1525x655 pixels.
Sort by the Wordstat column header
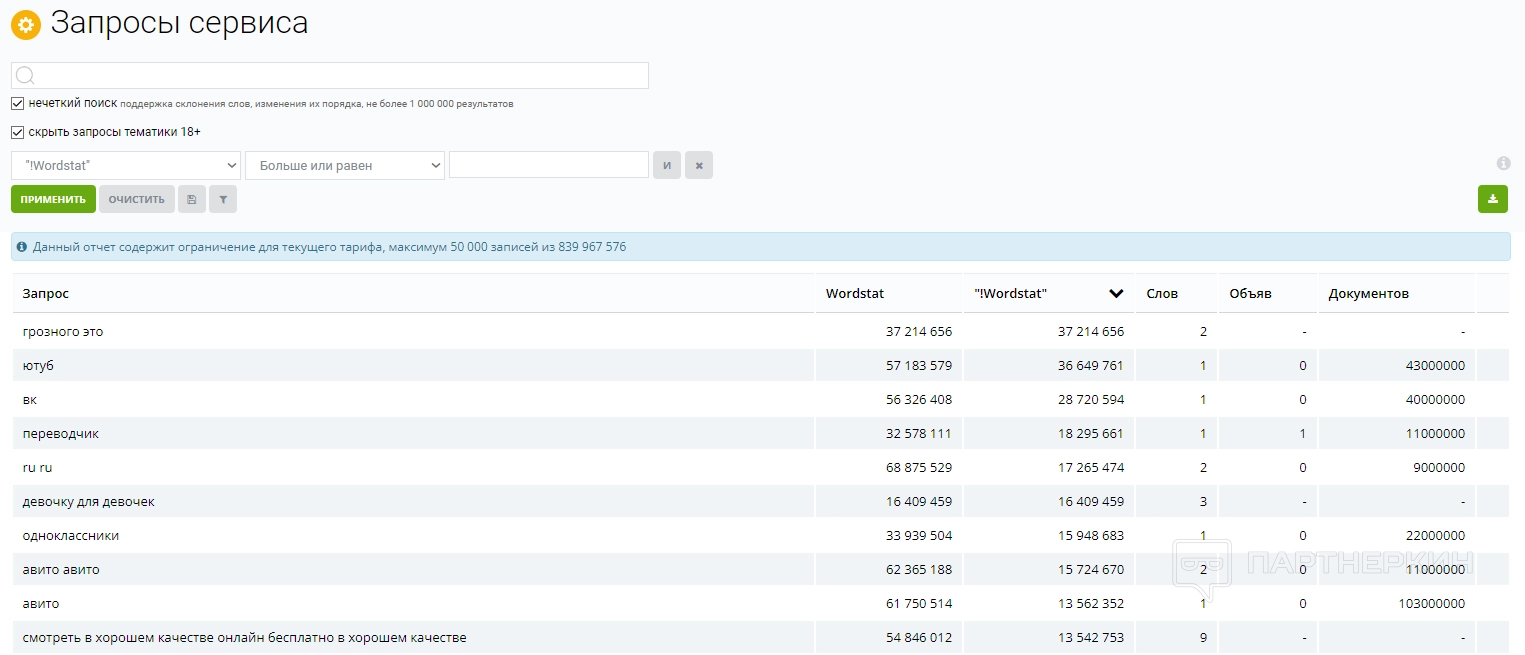(x=855, y=293)
